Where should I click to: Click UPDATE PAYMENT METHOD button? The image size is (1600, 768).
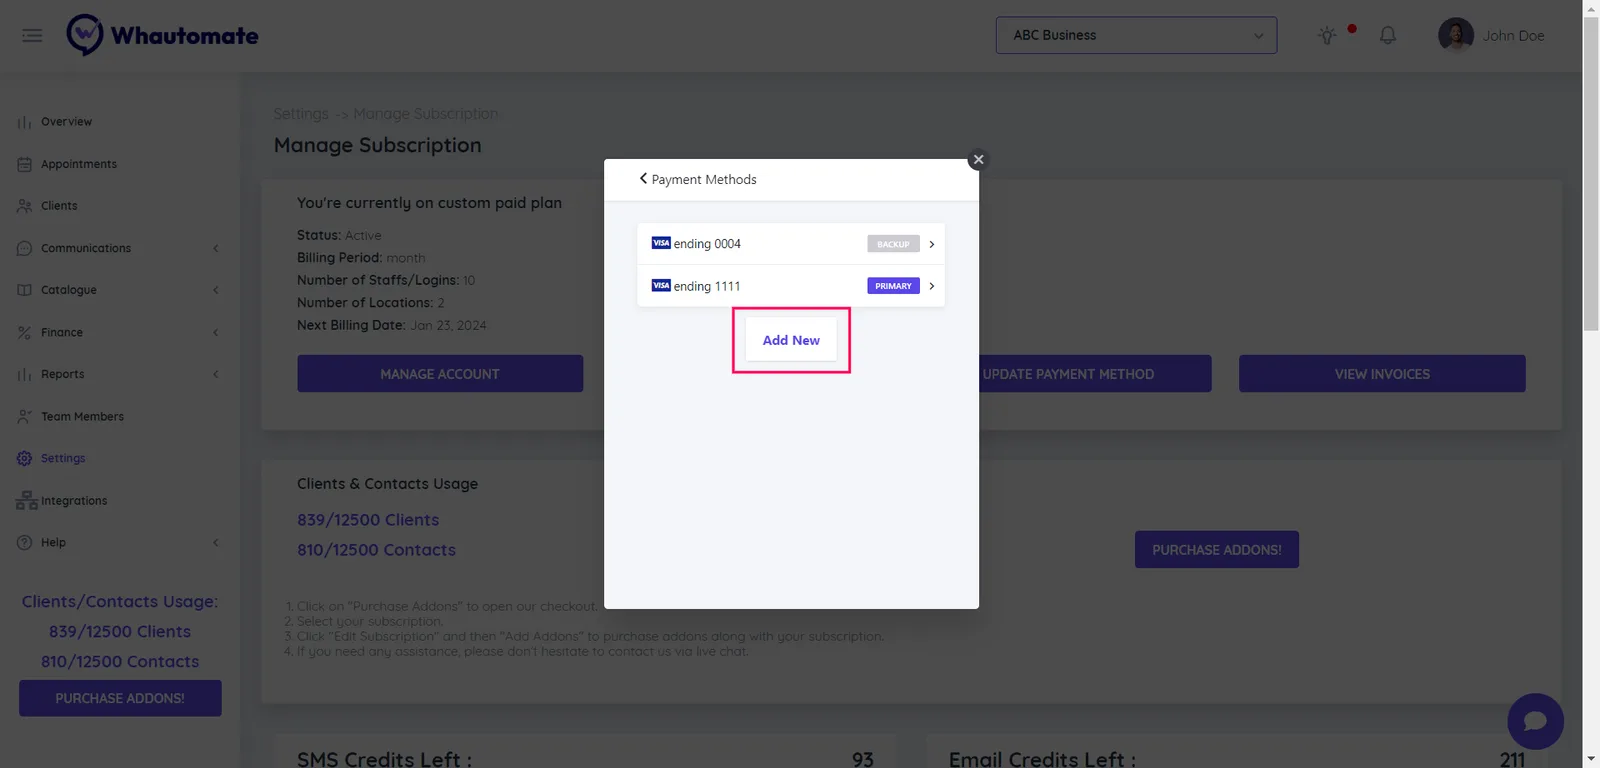[x=1095, y=374]
